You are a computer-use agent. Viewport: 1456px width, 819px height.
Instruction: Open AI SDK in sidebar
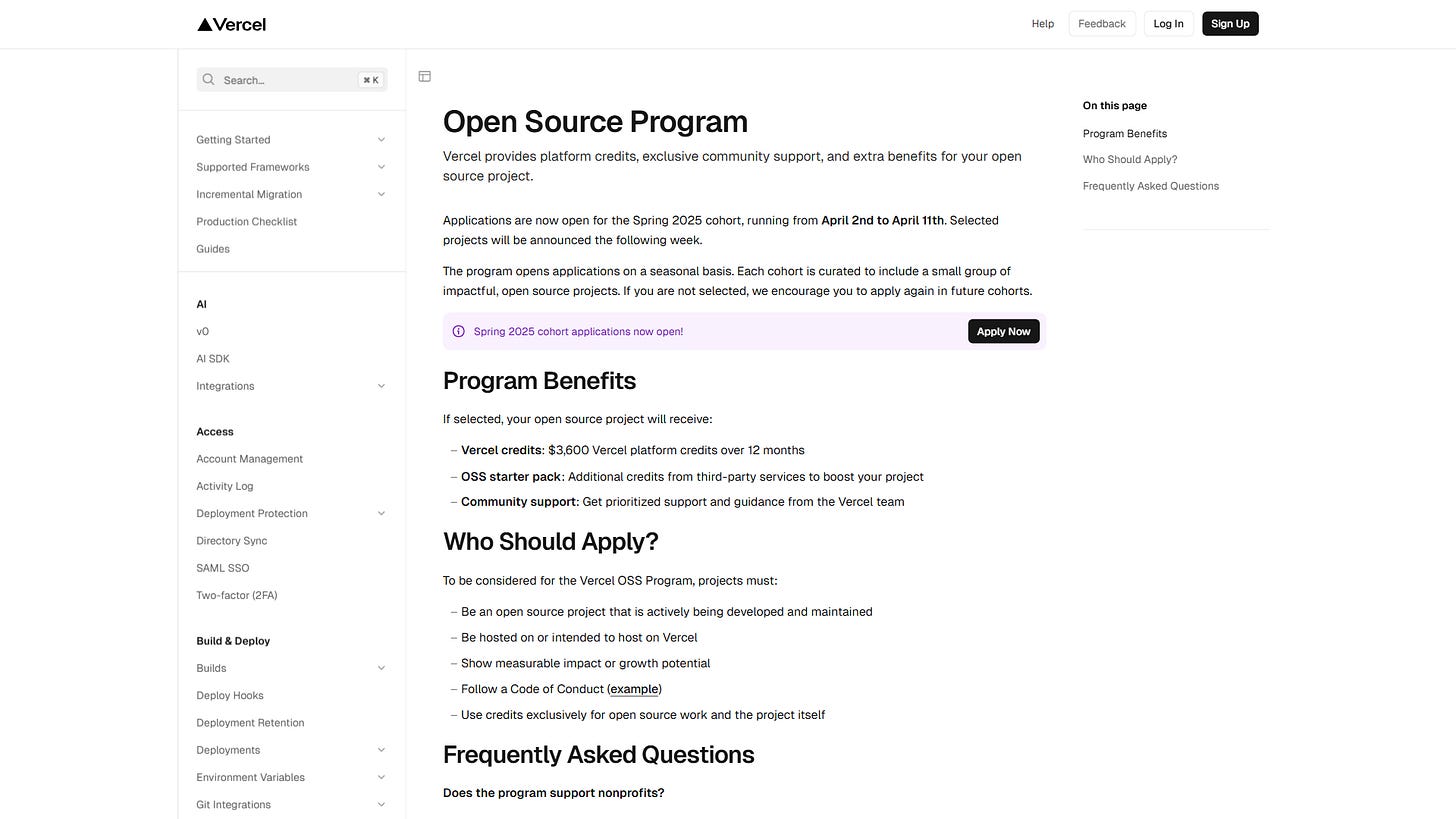point(213,359)
